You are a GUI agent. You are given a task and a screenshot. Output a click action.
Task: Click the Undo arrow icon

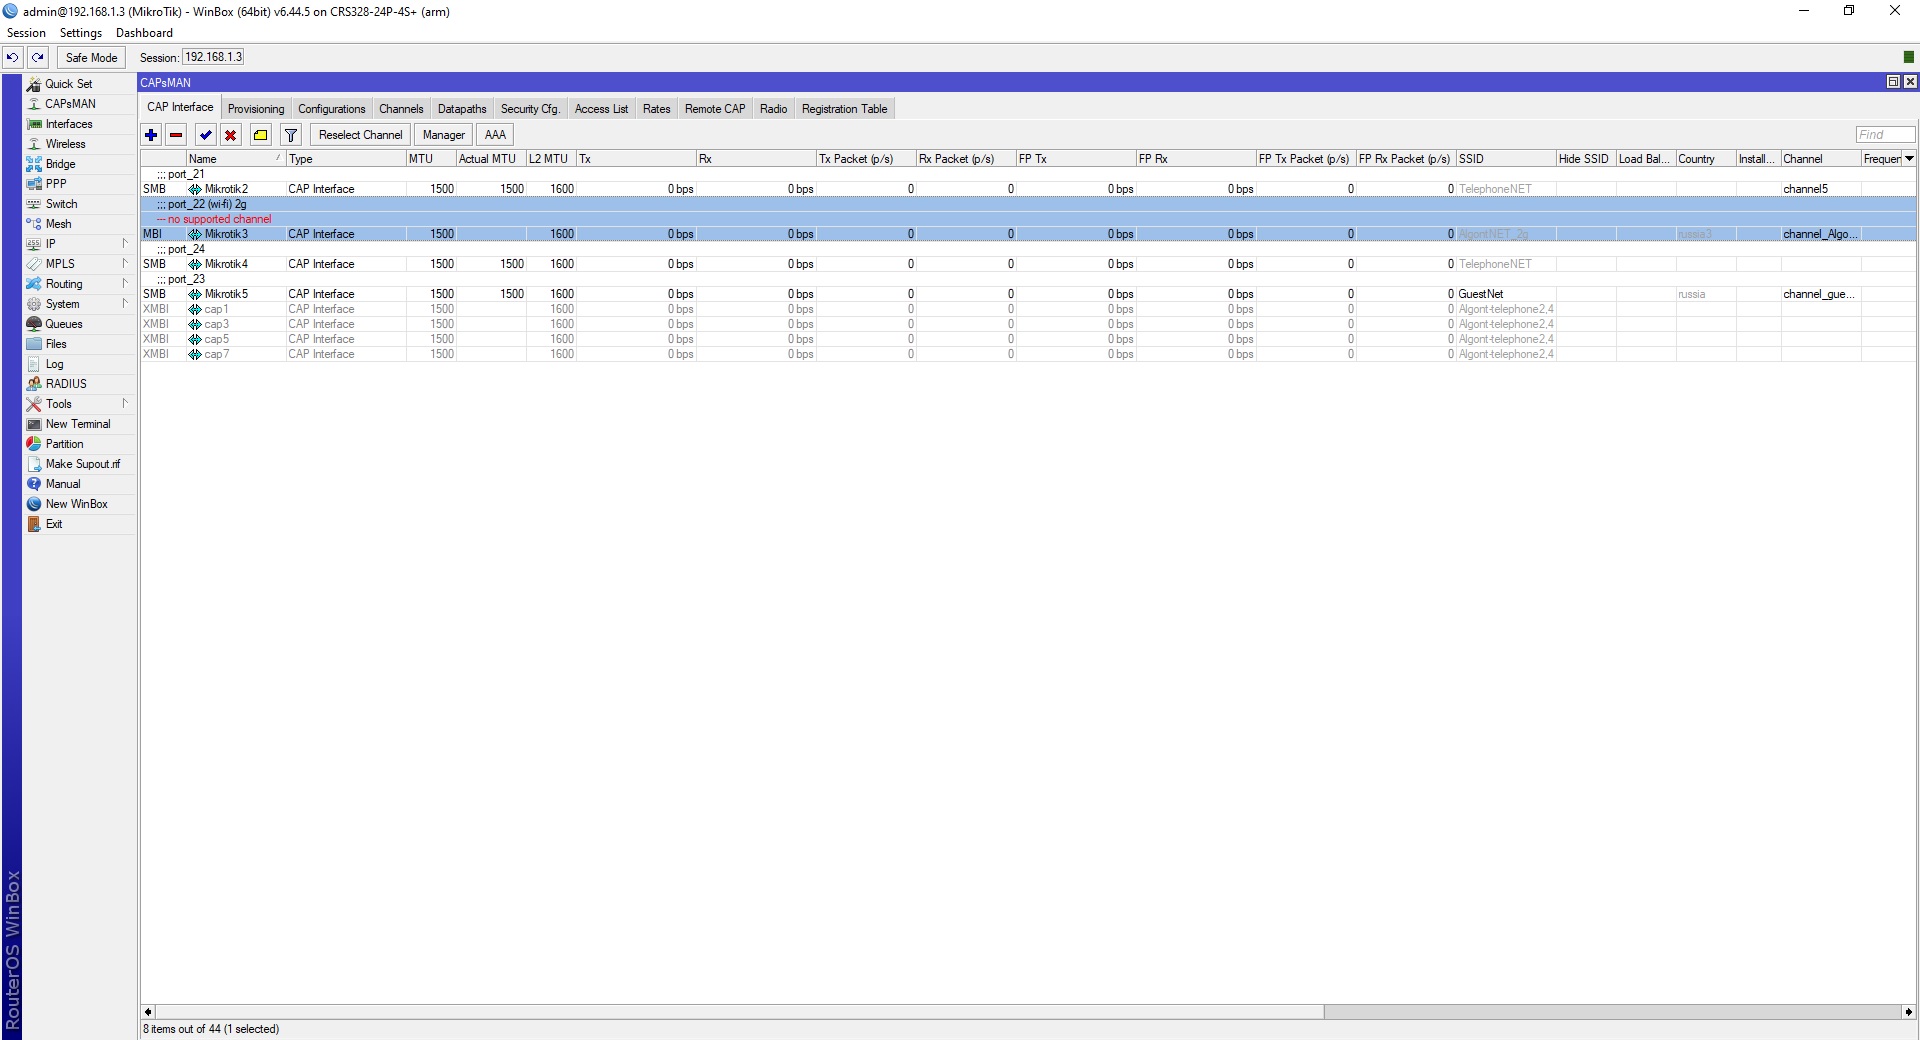(13, 57)
